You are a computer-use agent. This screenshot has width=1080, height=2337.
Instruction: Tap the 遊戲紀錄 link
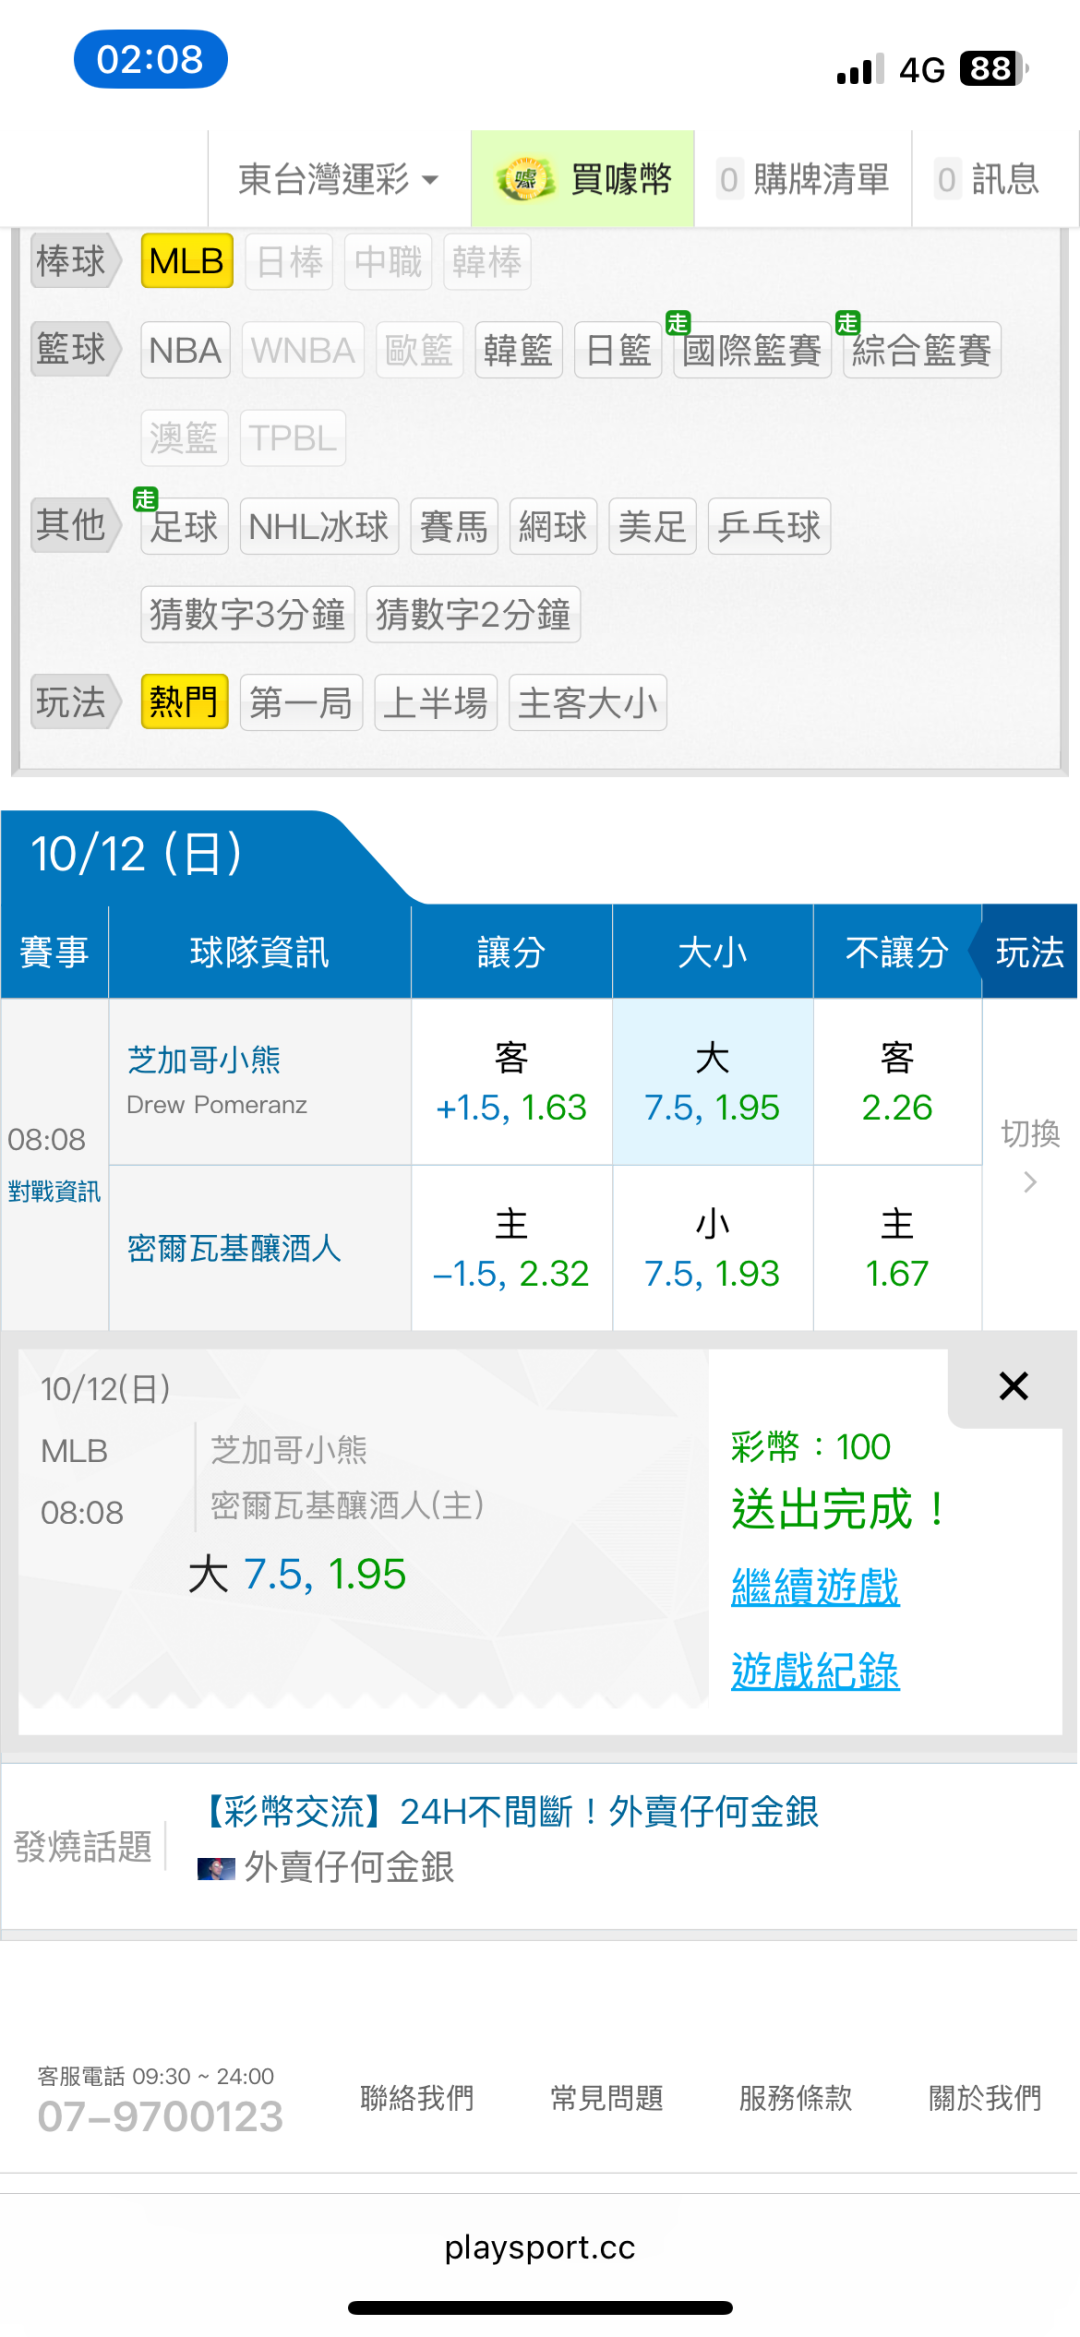[x=815, y=1671]
